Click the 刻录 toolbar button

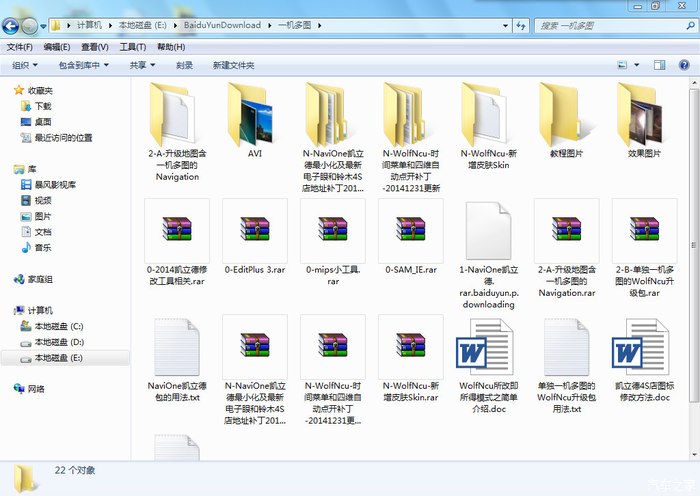(184, 66)
